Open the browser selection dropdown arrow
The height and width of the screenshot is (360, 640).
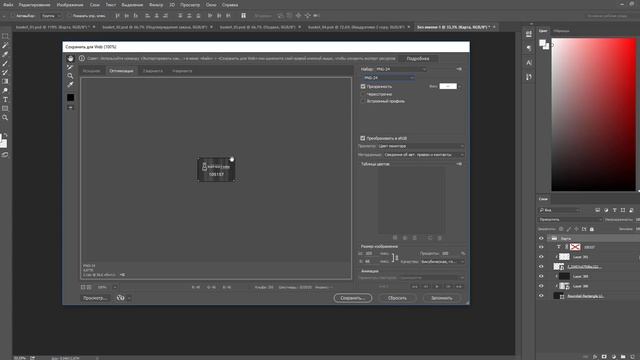[129, 298]
